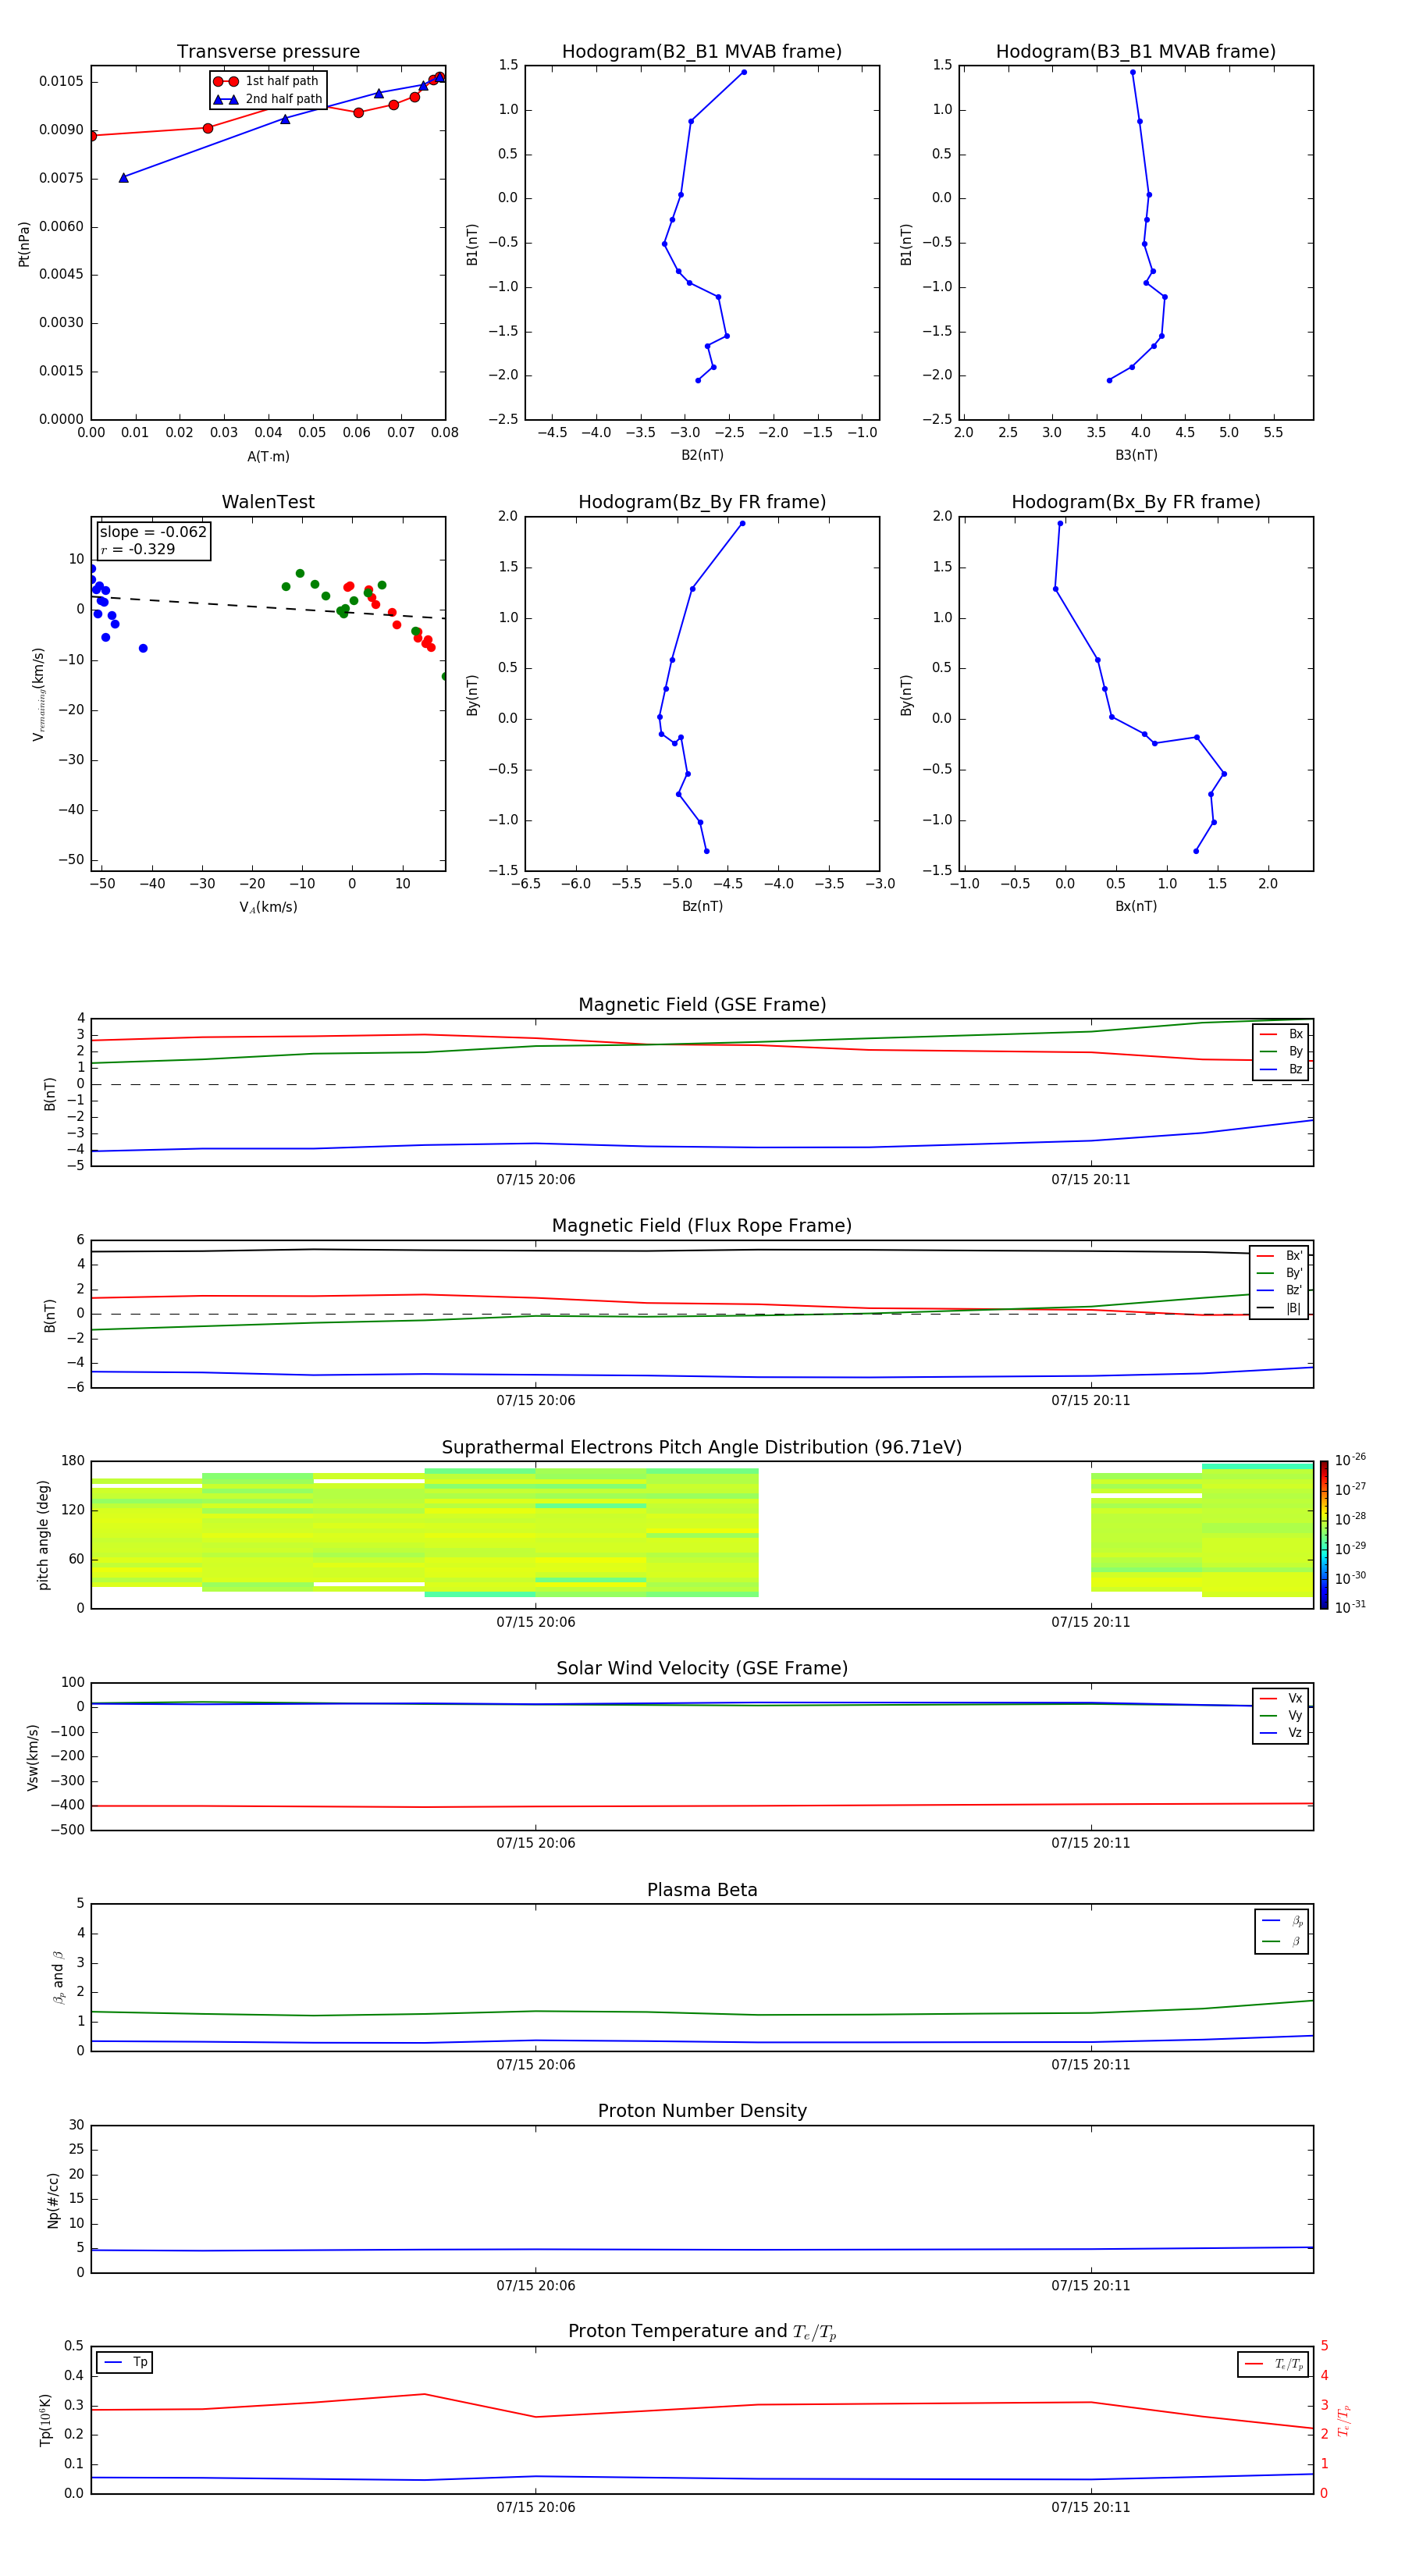Click the 'Np(#/cc)' y-axis label
This screenshot has height=2576, width=1405.
53,2199
